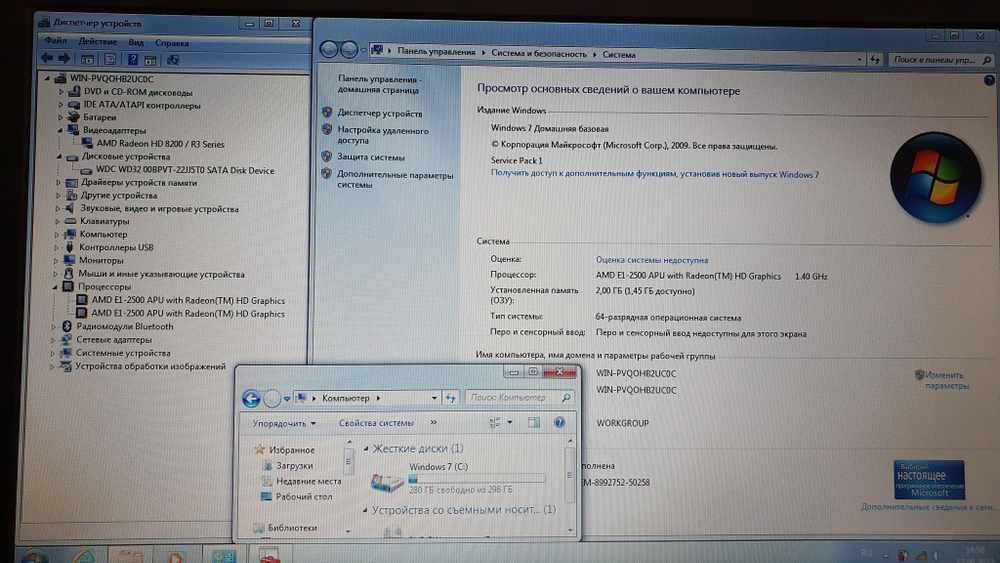Collapse Видеоадаптеры node

(60, 130)
